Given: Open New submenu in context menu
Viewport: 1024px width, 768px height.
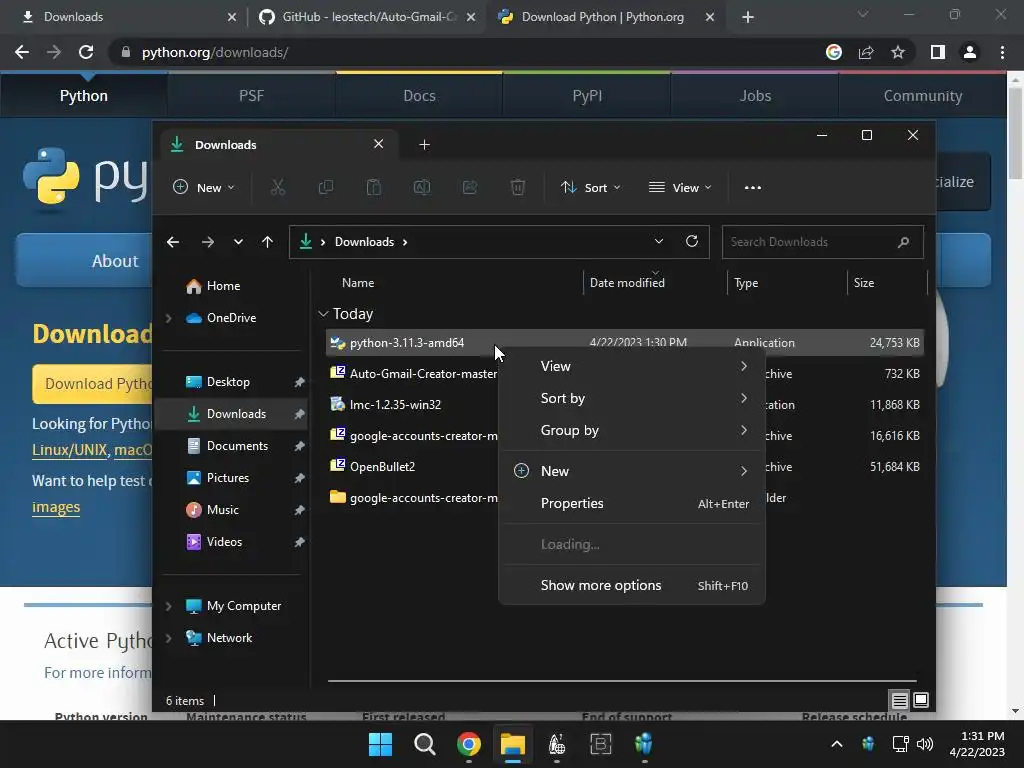Looking at the screenshot, I should coord(632,471).
